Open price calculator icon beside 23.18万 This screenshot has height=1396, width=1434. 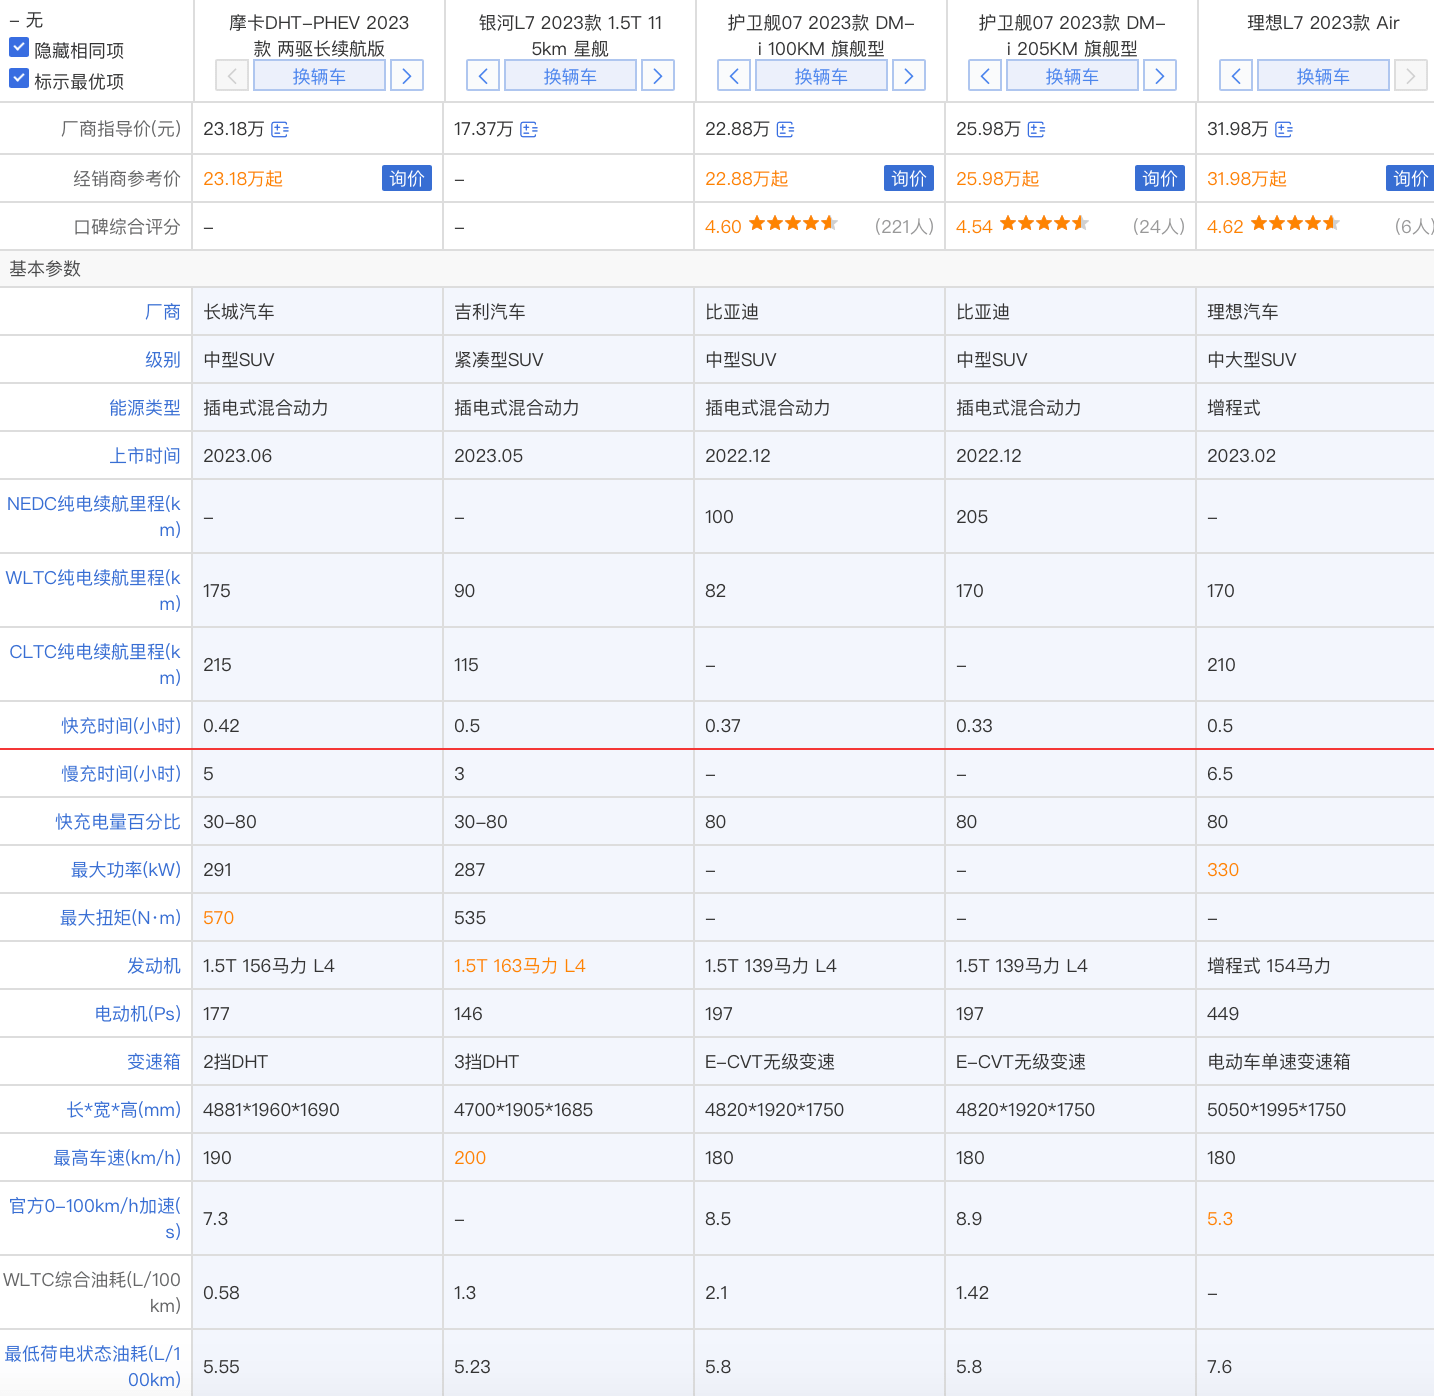[x=280, y=129]
